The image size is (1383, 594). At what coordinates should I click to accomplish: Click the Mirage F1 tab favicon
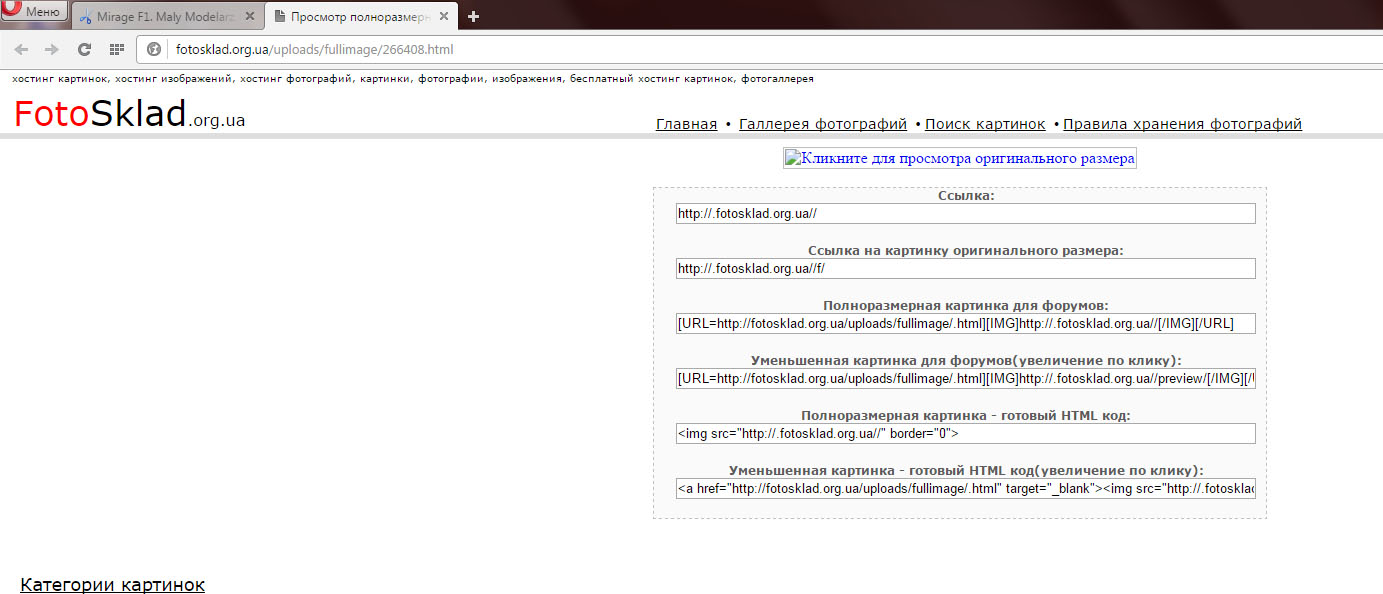click(x=85, y=16)
